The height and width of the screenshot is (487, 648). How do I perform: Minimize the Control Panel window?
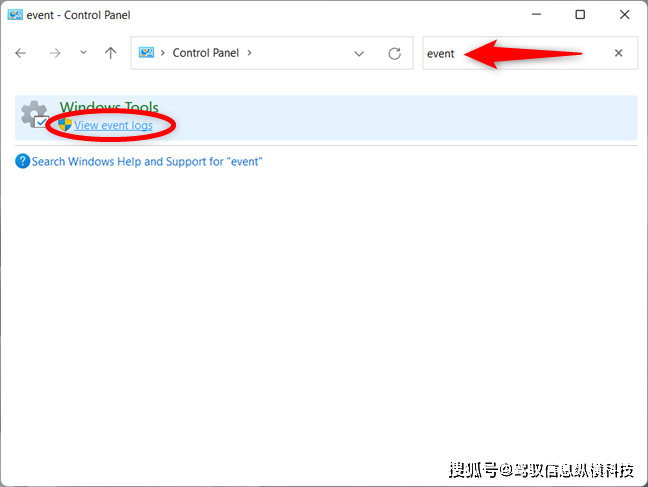536,14
